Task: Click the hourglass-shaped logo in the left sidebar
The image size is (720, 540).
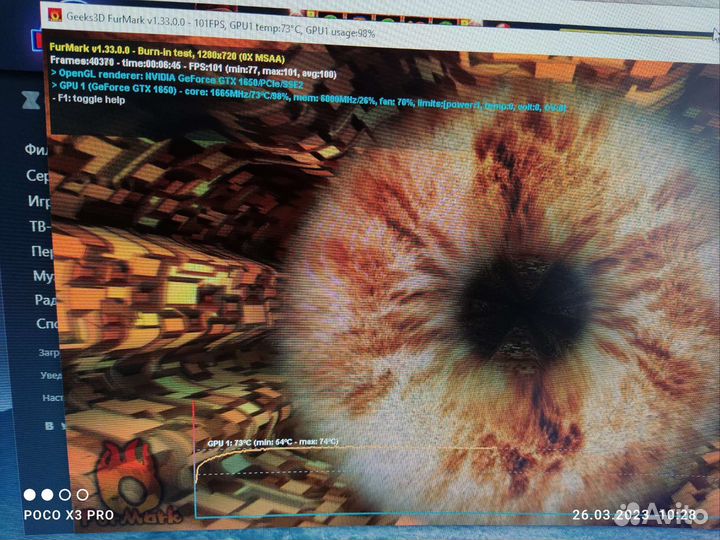Action: point(30,98)
